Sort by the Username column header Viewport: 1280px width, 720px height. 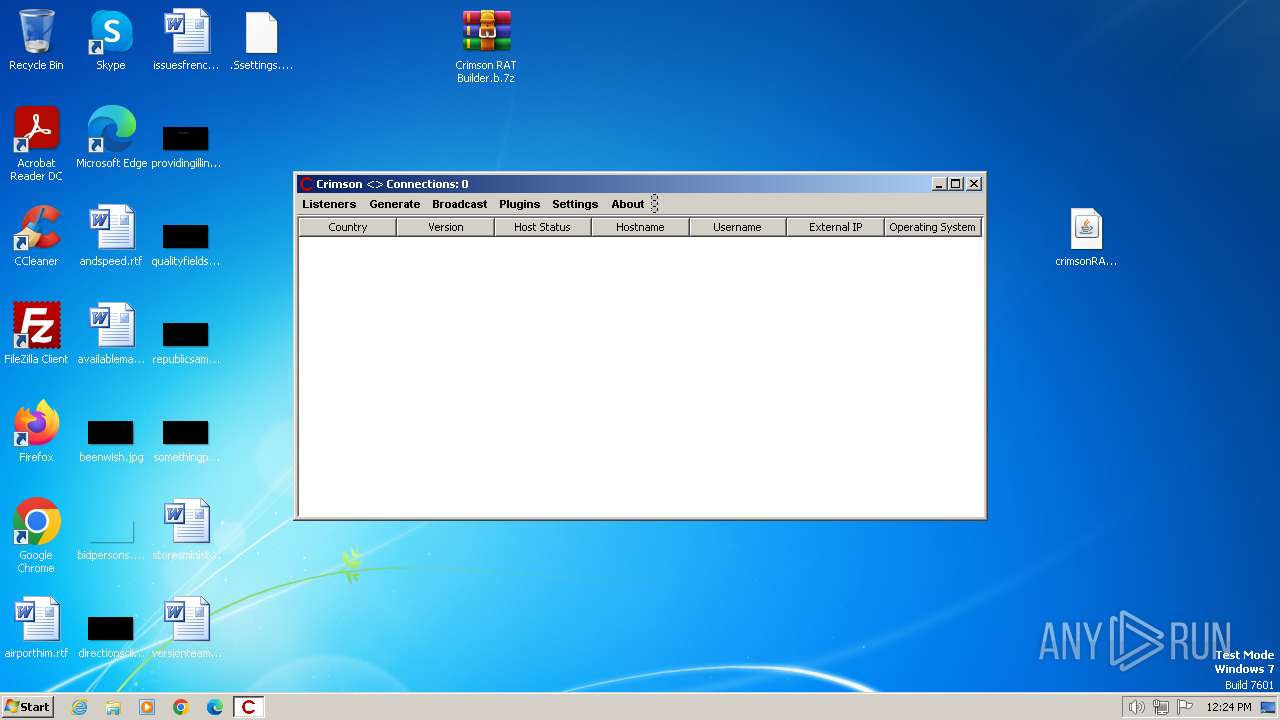point(737,227)
